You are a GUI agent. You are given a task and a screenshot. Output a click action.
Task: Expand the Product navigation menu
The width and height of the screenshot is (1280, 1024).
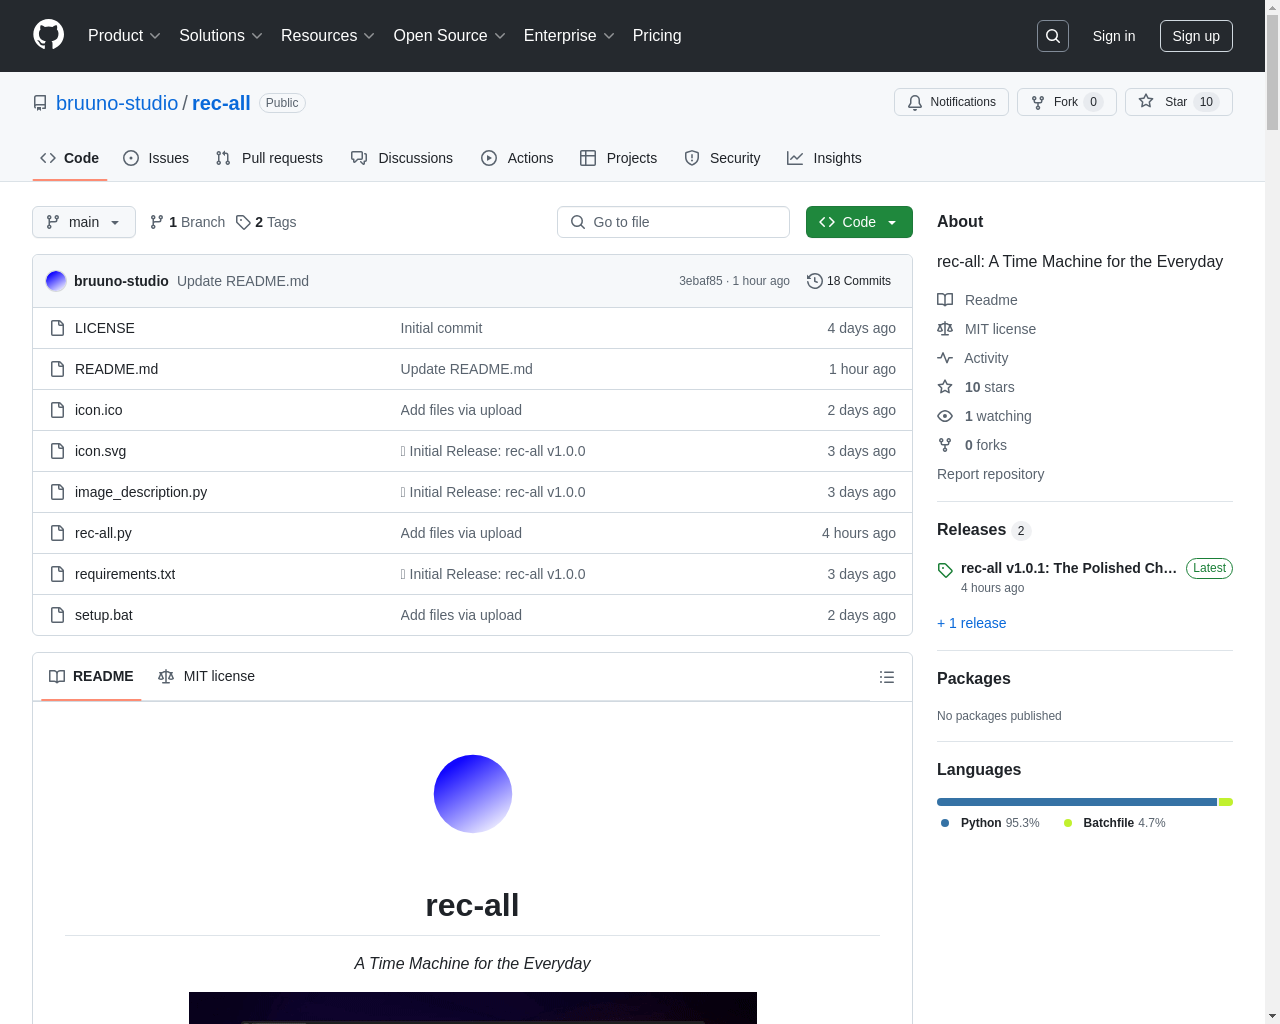click(x=123, y=36)
